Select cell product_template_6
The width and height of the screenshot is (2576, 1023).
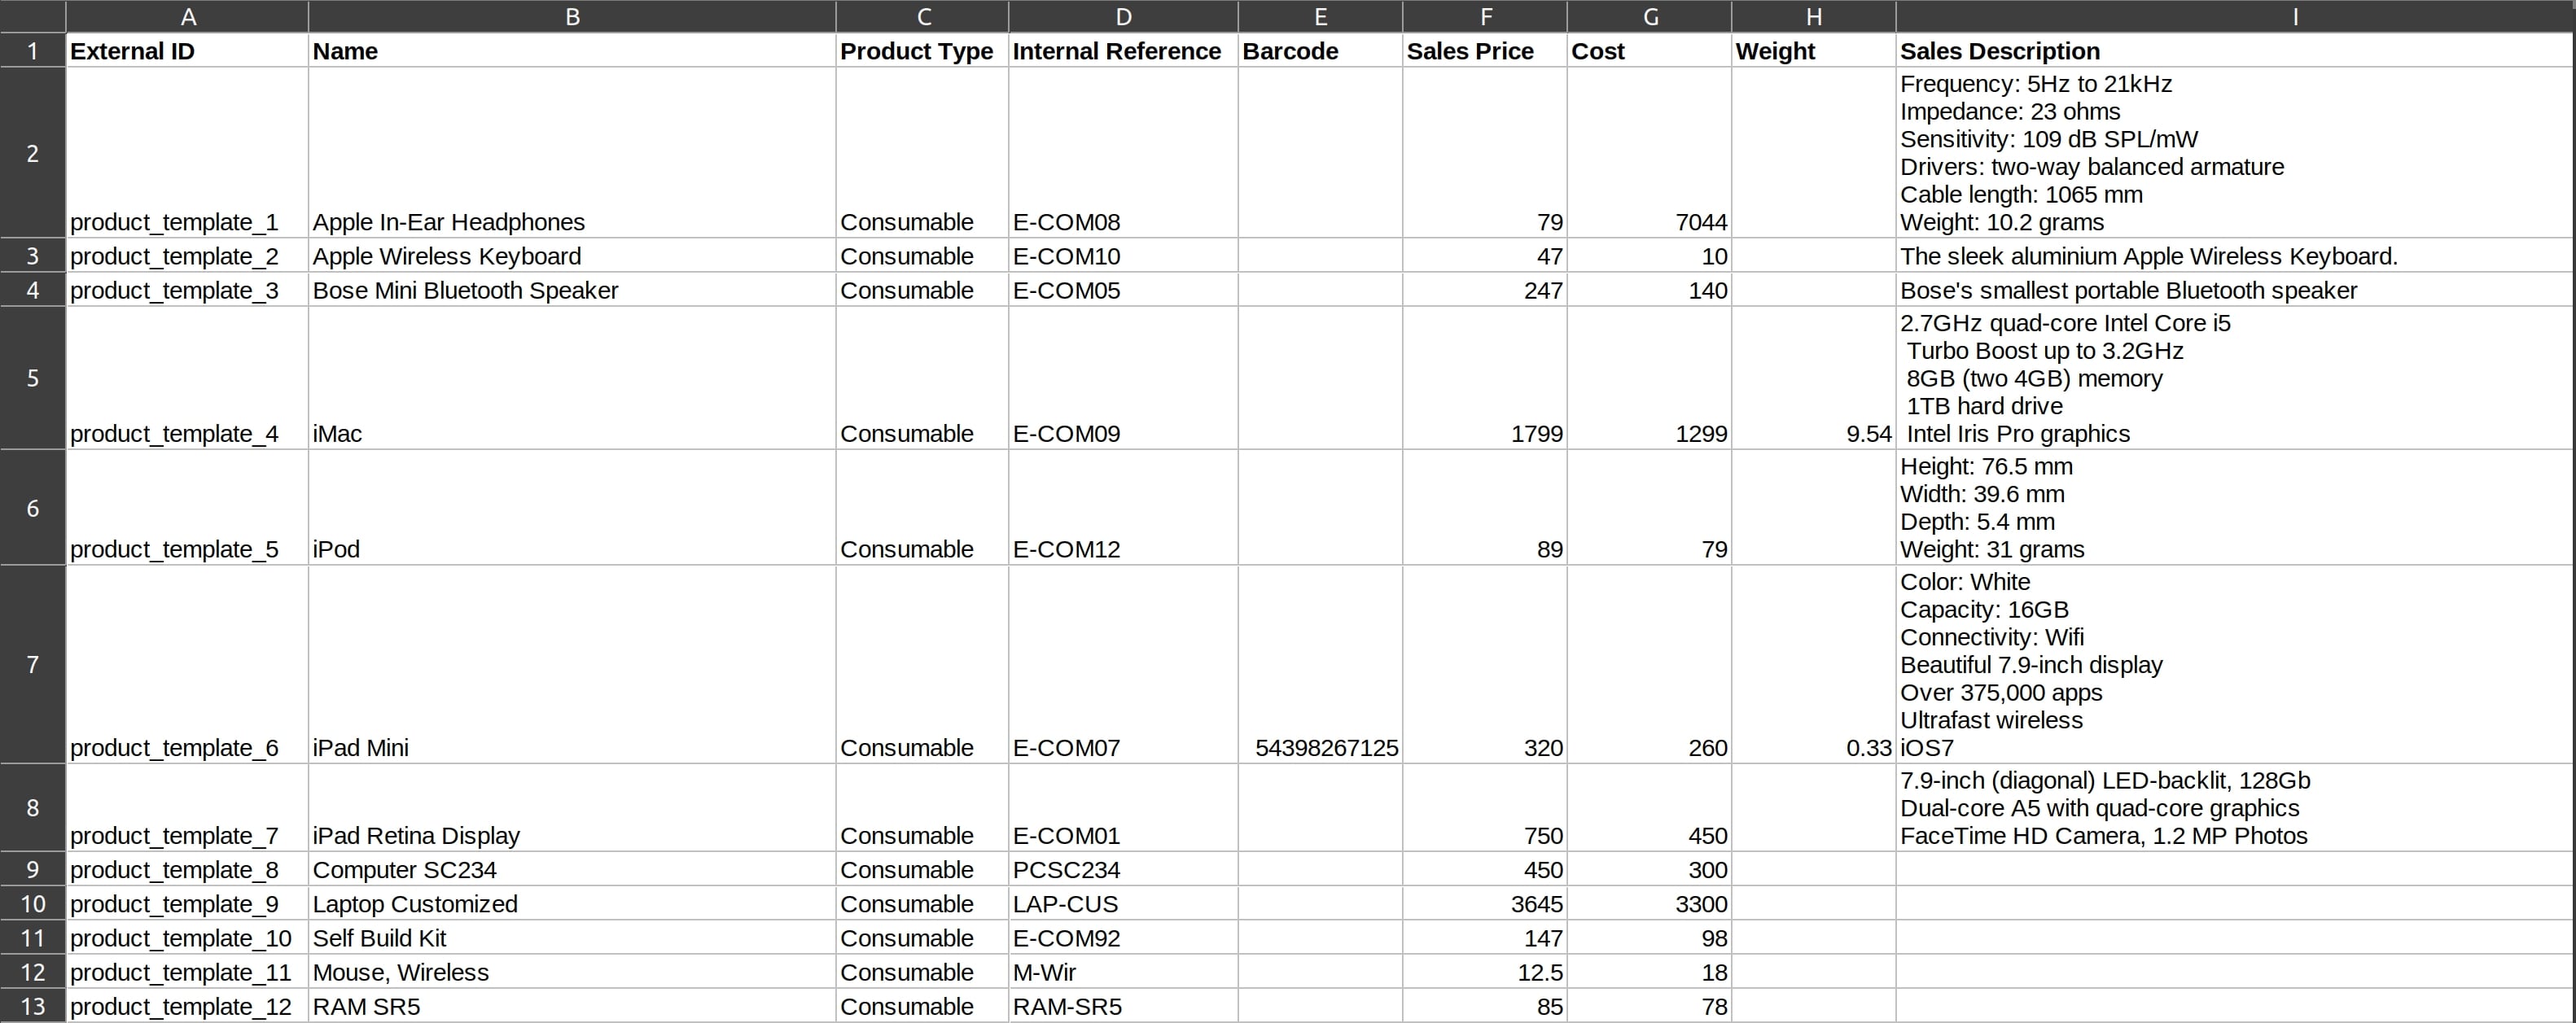(x=187, y=664)
